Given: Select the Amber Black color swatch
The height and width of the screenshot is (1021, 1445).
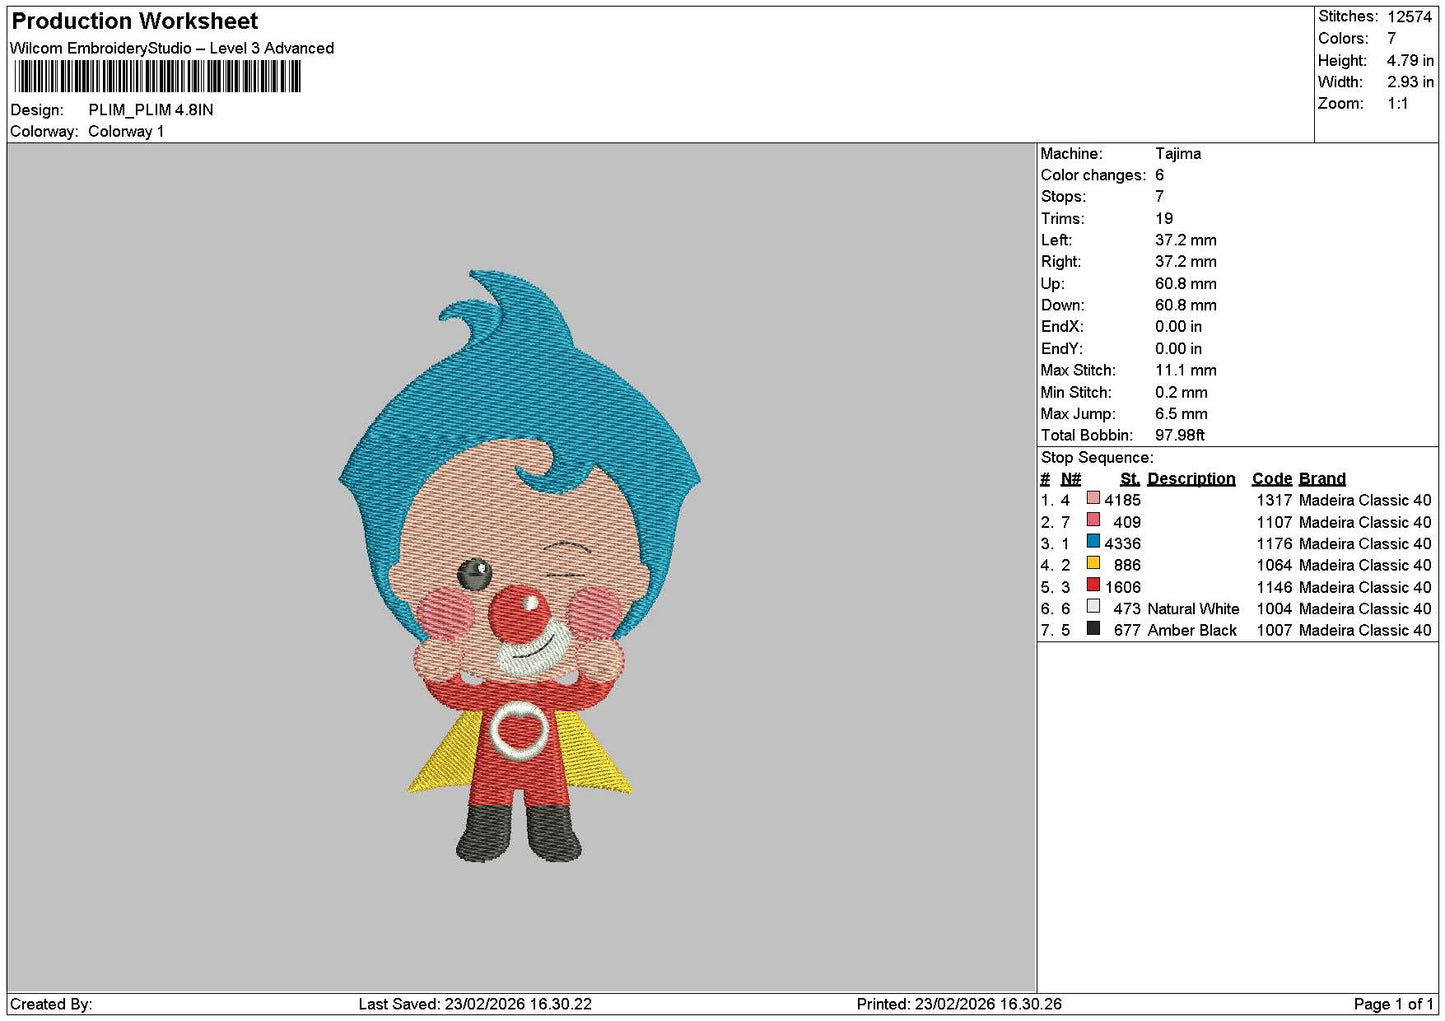Looking at the screenshot, I should [x=1093, y=629].
